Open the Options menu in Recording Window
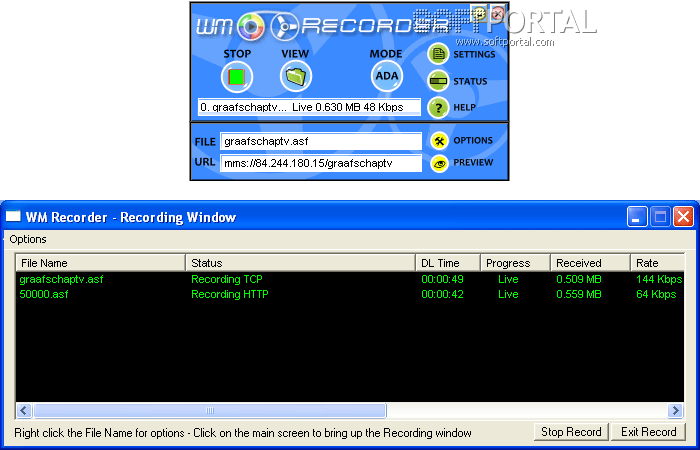The width and height of the screenshot is (700, 450). (x=28, y=239)
